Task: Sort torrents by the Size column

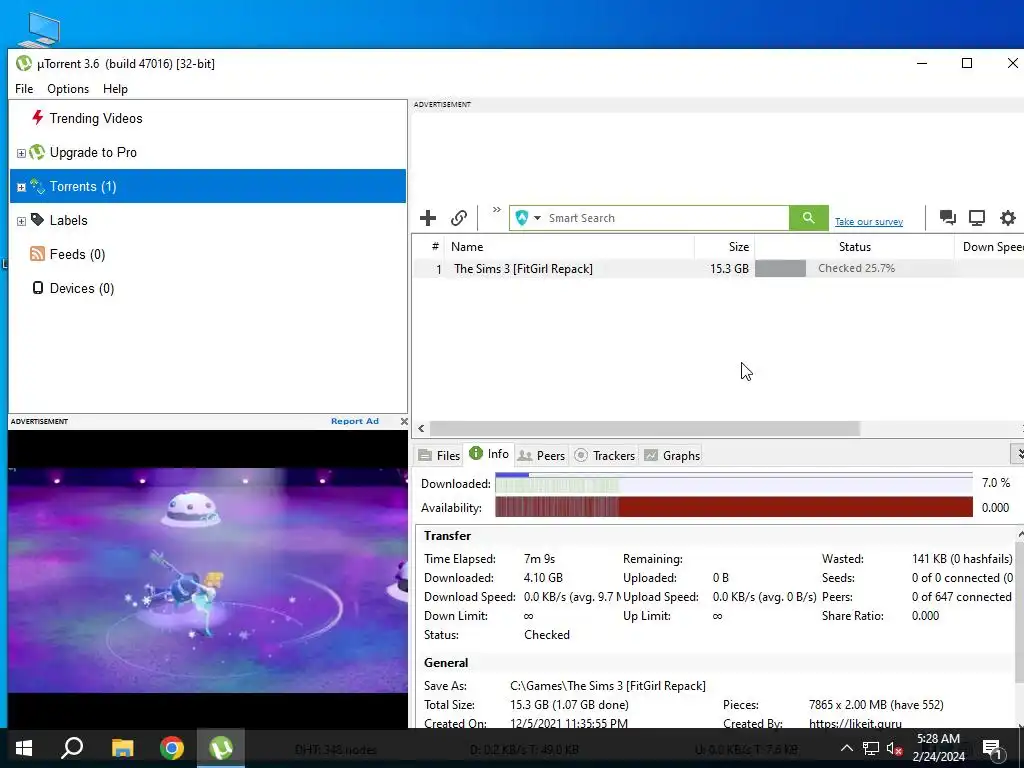Action: click(724, 247)
